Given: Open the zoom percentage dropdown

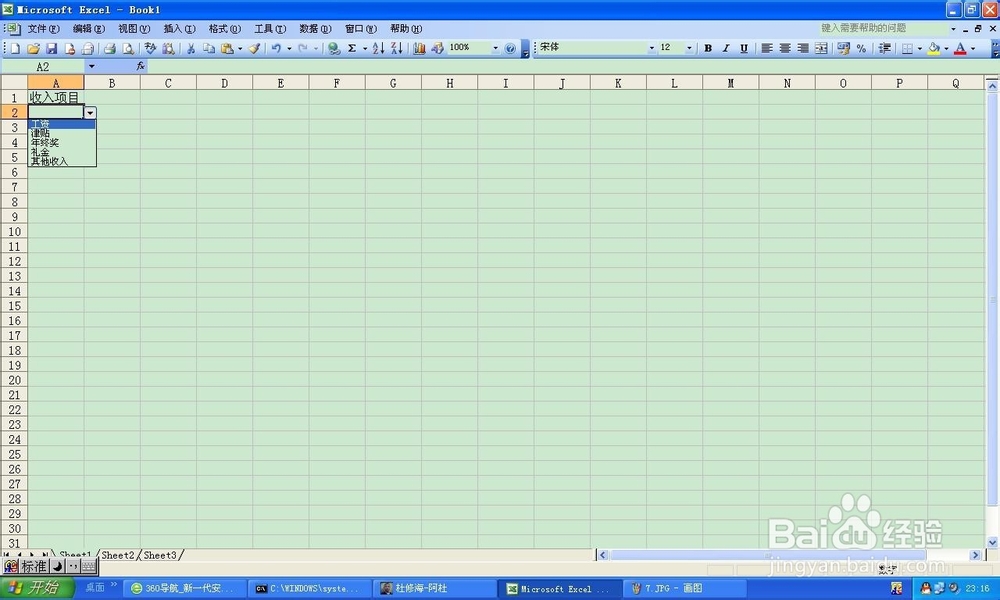Looking at the screenshot, I should [495, 48].
